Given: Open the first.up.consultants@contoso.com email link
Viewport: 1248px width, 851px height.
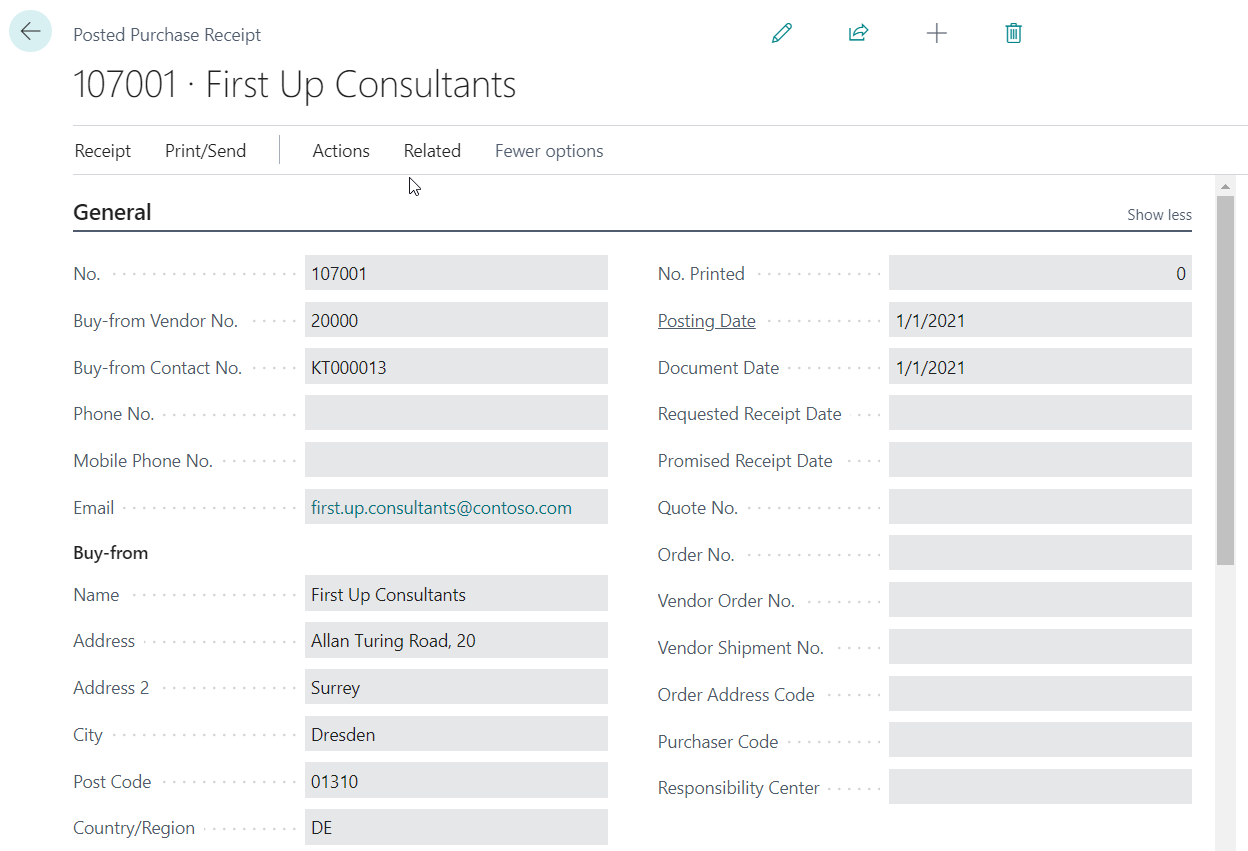Looking at the screenshot, I should (441, 508).
